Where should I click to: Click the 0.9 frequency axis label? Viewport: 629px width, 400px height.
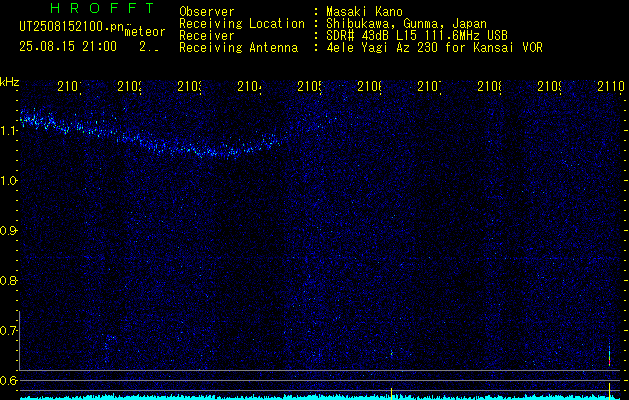(8, 230)
